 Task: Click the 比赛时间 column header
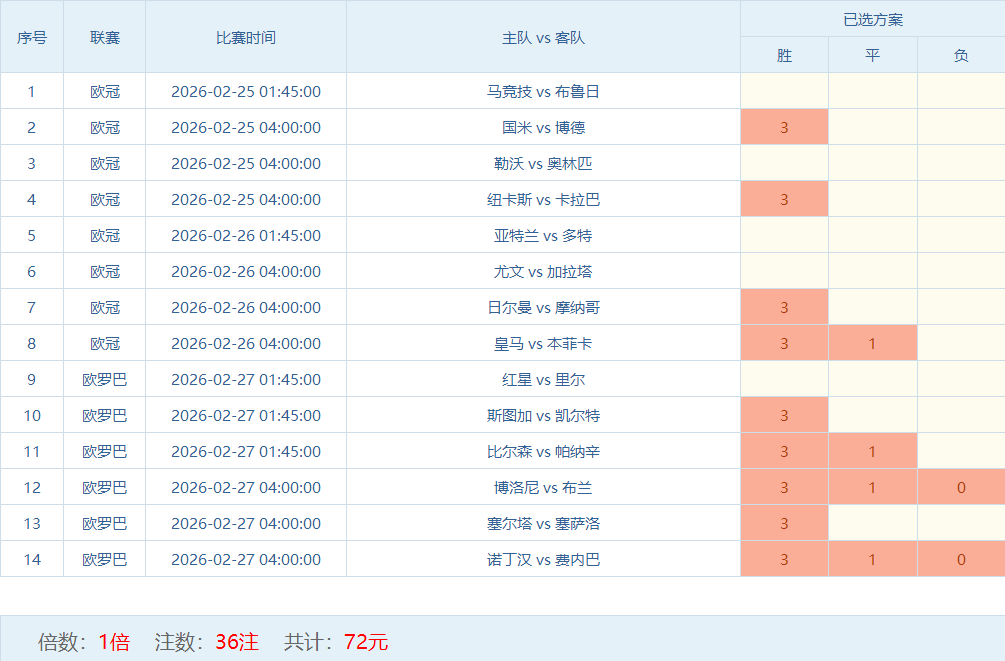tap(246, 37)
